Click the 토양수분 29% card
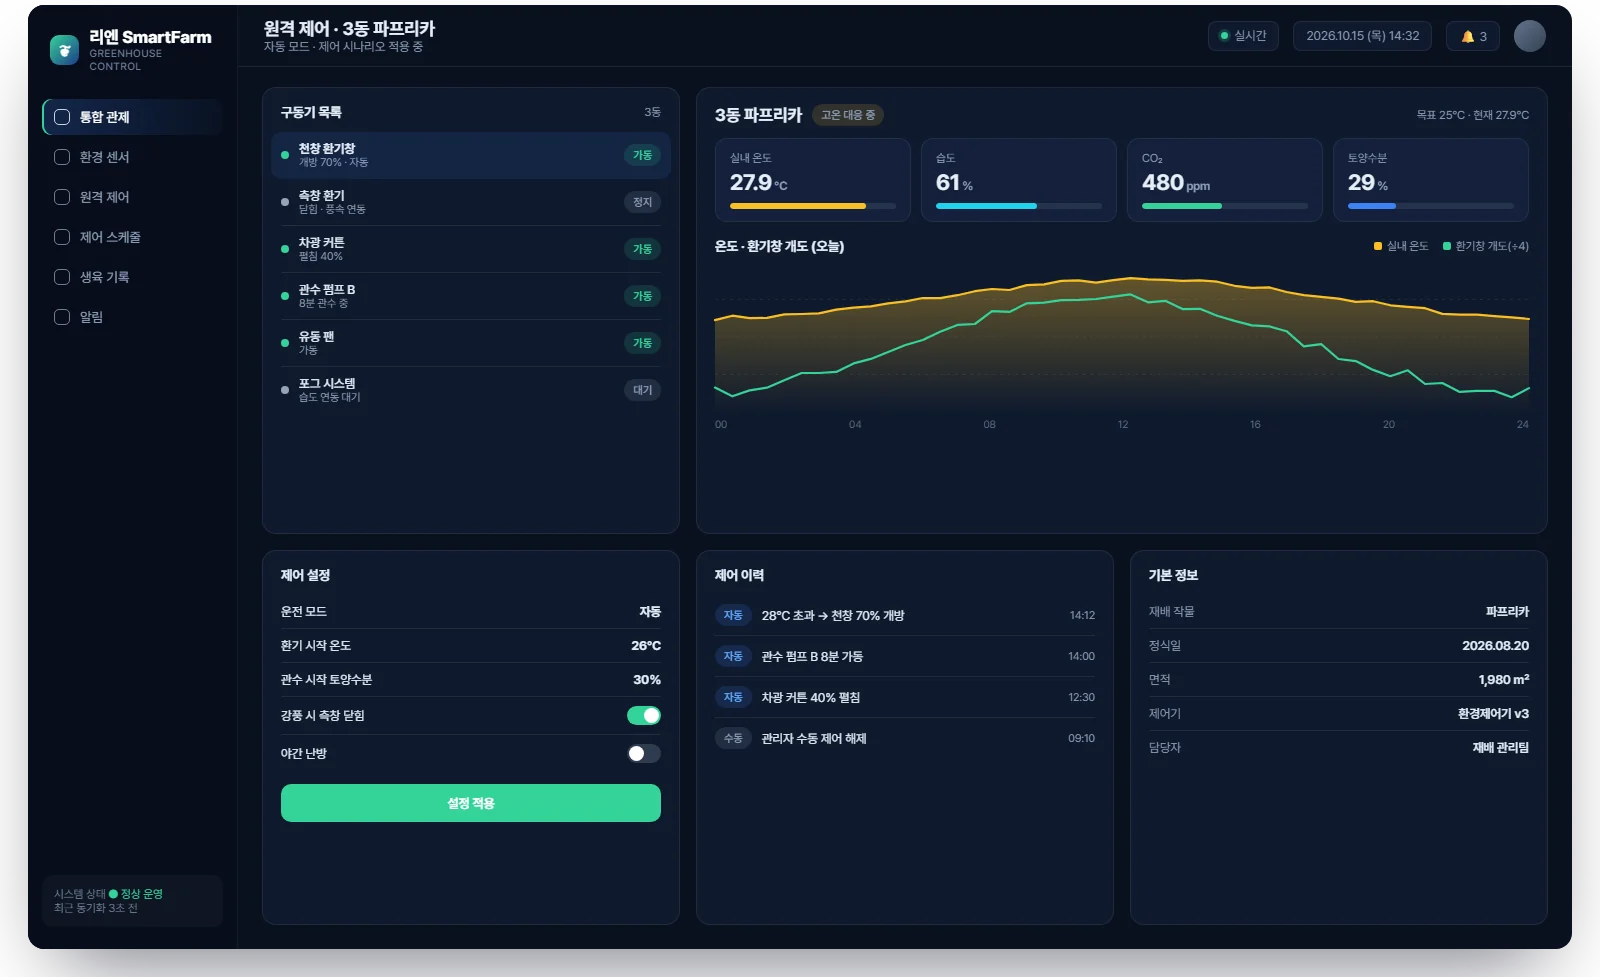Viewport: 1600px width, 977px height. pos(1431,180)
